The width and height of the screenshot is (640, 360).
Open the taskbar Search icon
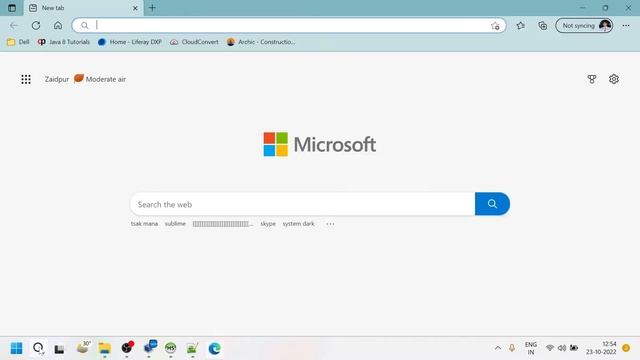38,348
